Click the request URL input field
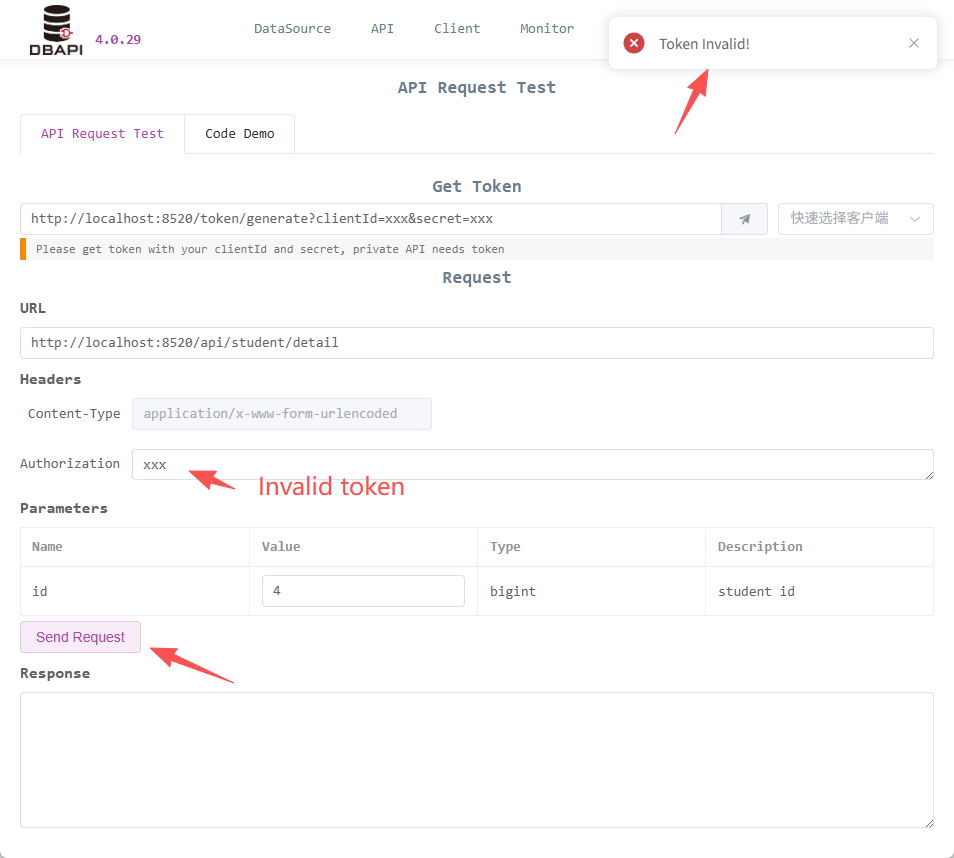 click(476, 343)
